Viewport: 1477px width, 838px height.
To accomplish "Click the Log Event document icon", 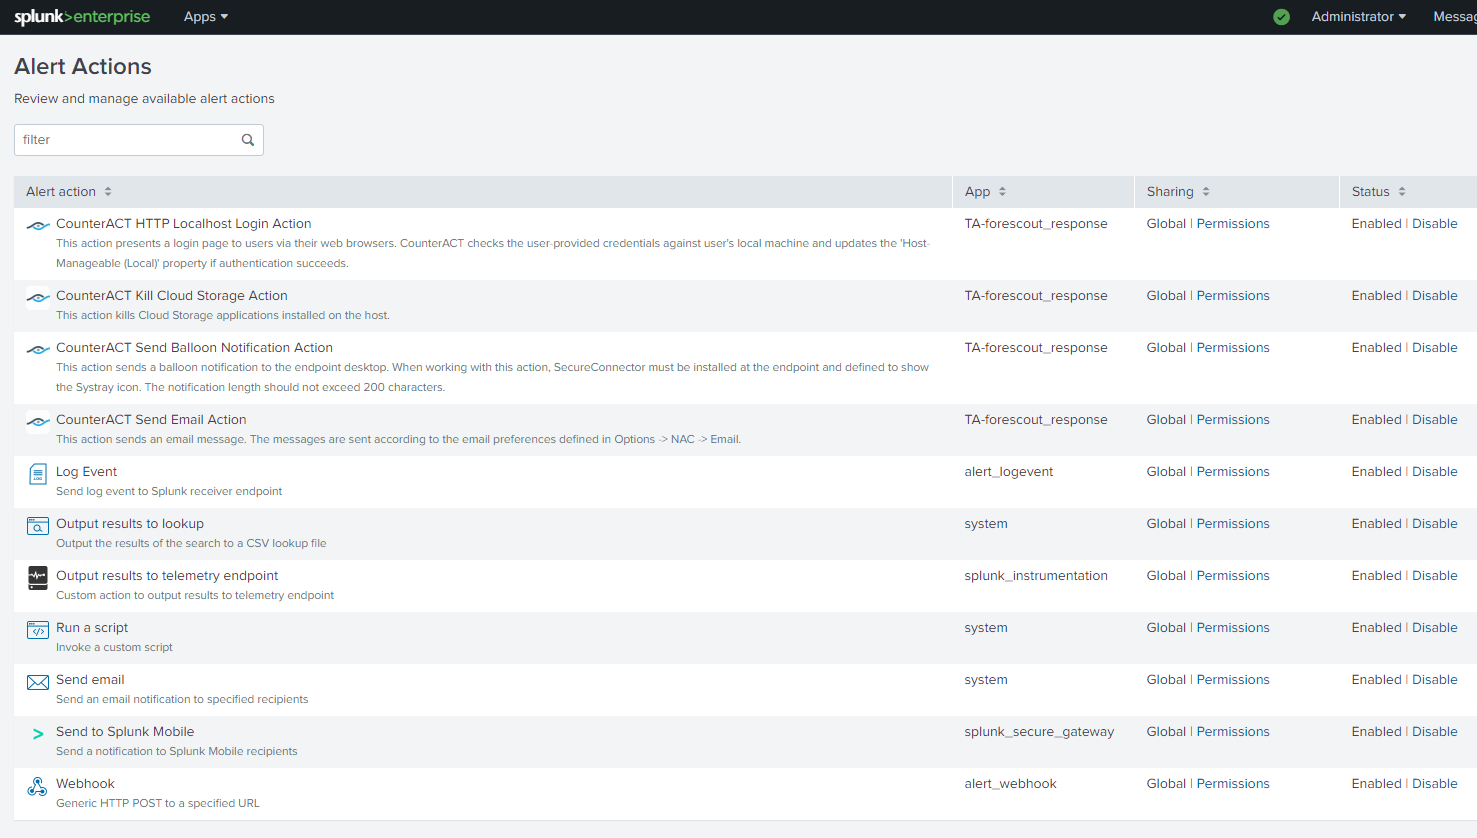I will [38, 474].
